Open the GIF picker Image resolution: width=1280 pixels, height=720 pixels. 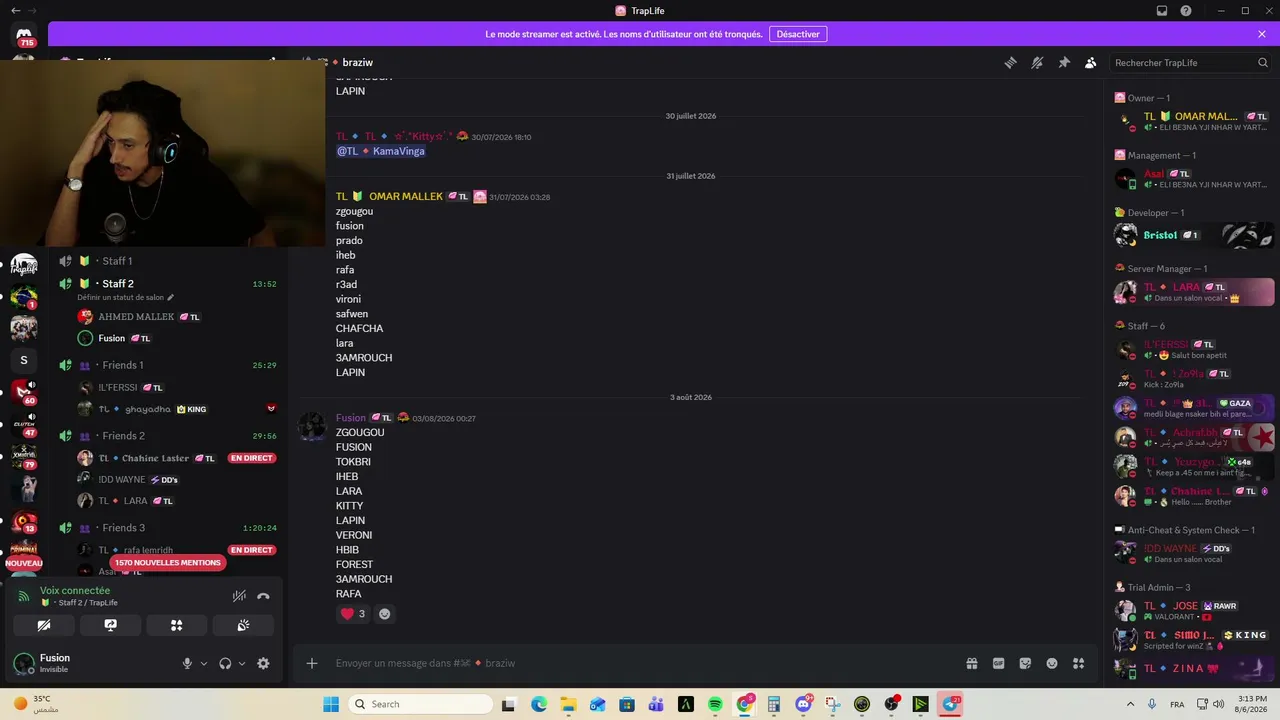[x=998, y=663]
